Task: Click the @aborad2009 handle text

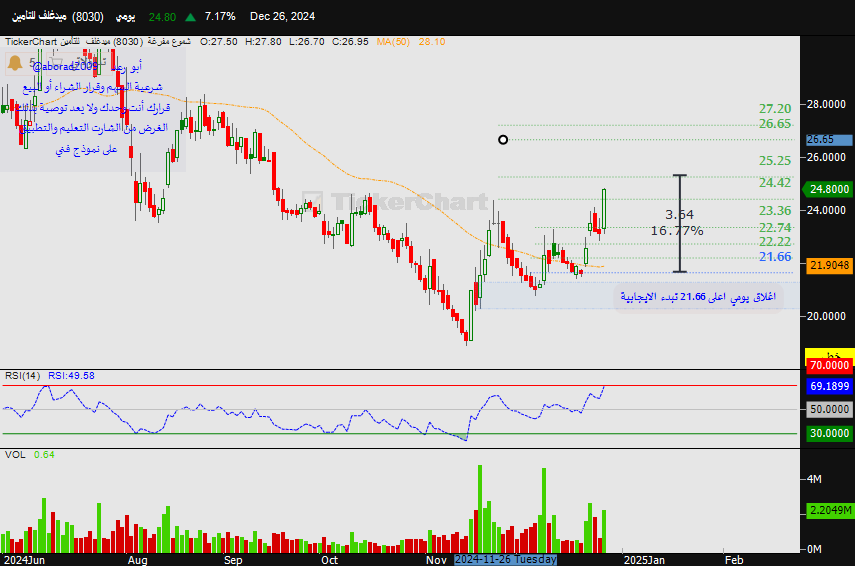Action: click(x=64, y=67)
